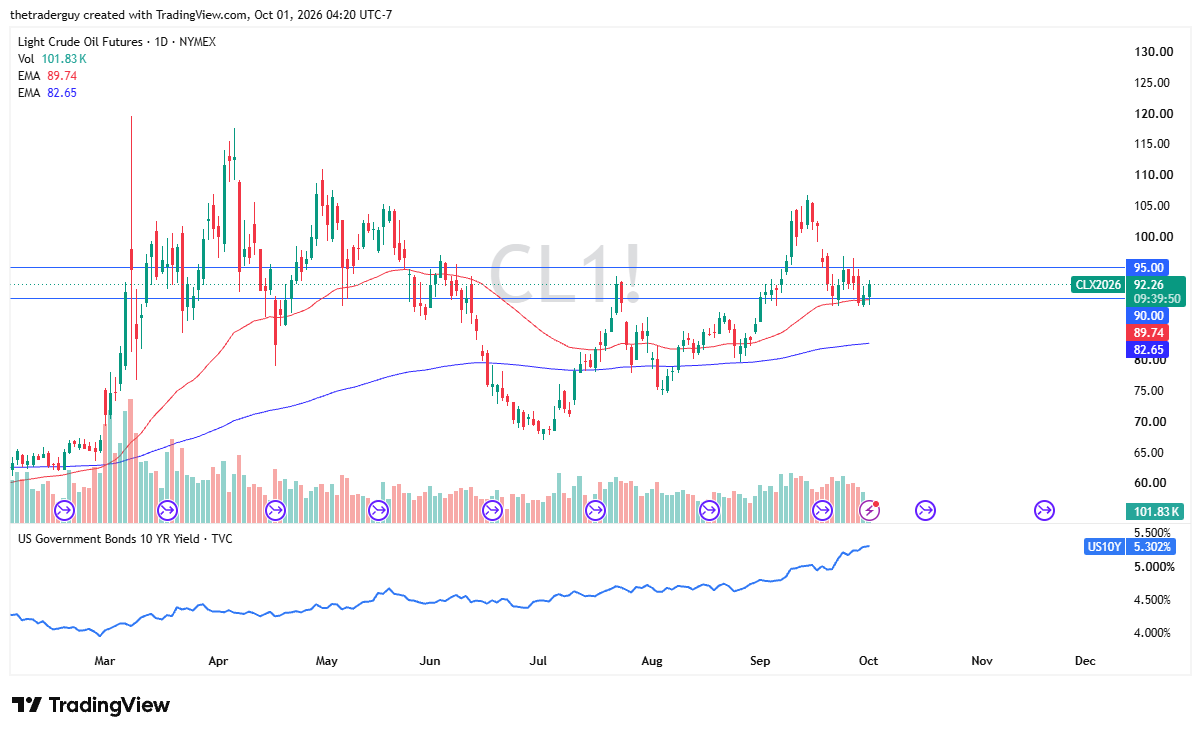Select the EMA 89.74 legend entry
Viewport: 1201px width, 735px height.
pos(47,76)
